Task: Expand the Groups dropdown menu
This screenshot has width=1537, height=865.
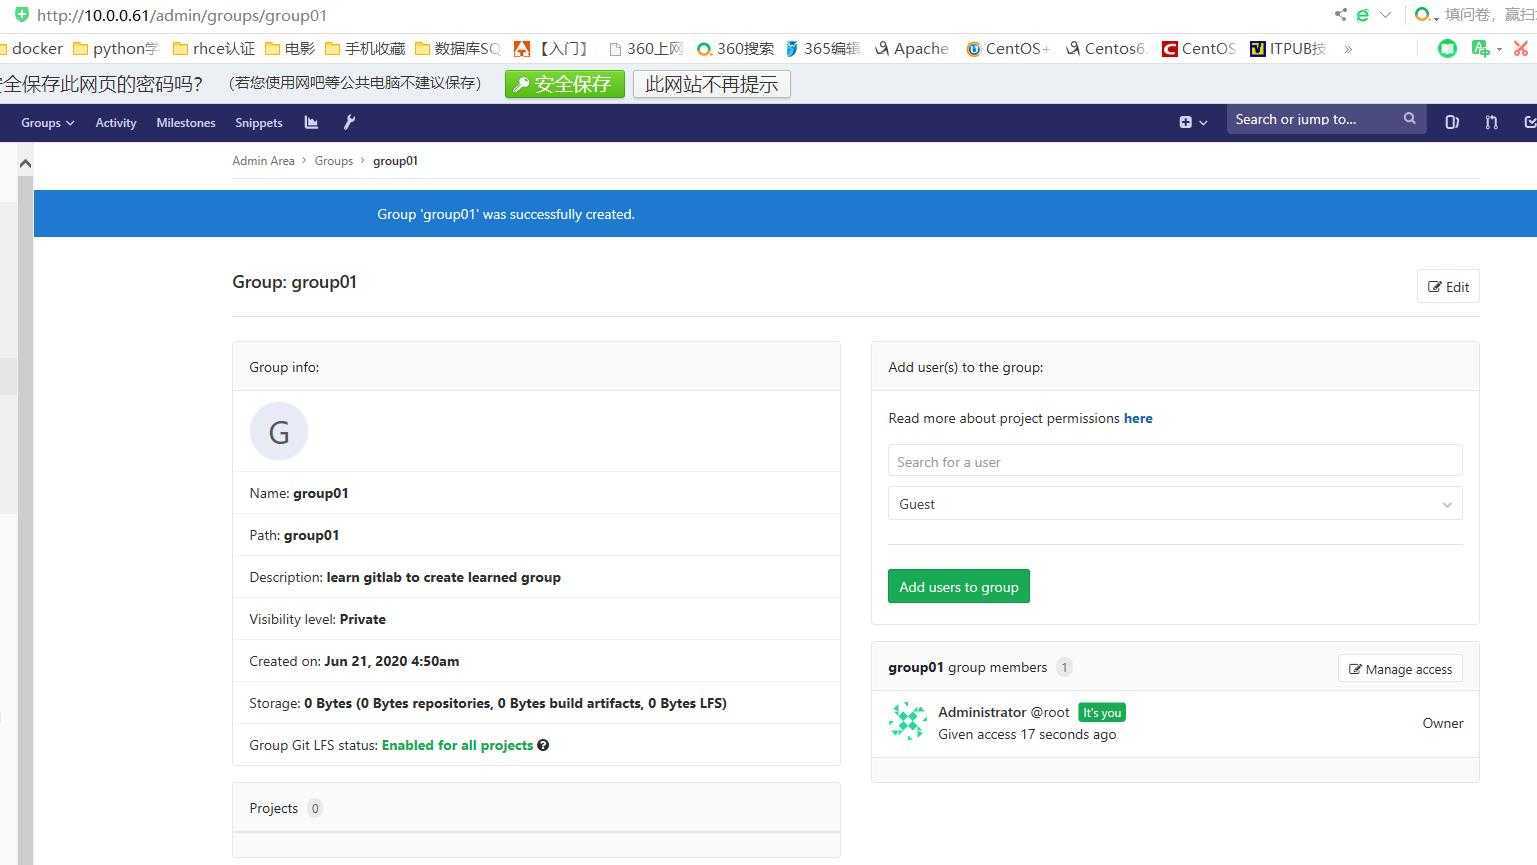Action: (47, 123)
